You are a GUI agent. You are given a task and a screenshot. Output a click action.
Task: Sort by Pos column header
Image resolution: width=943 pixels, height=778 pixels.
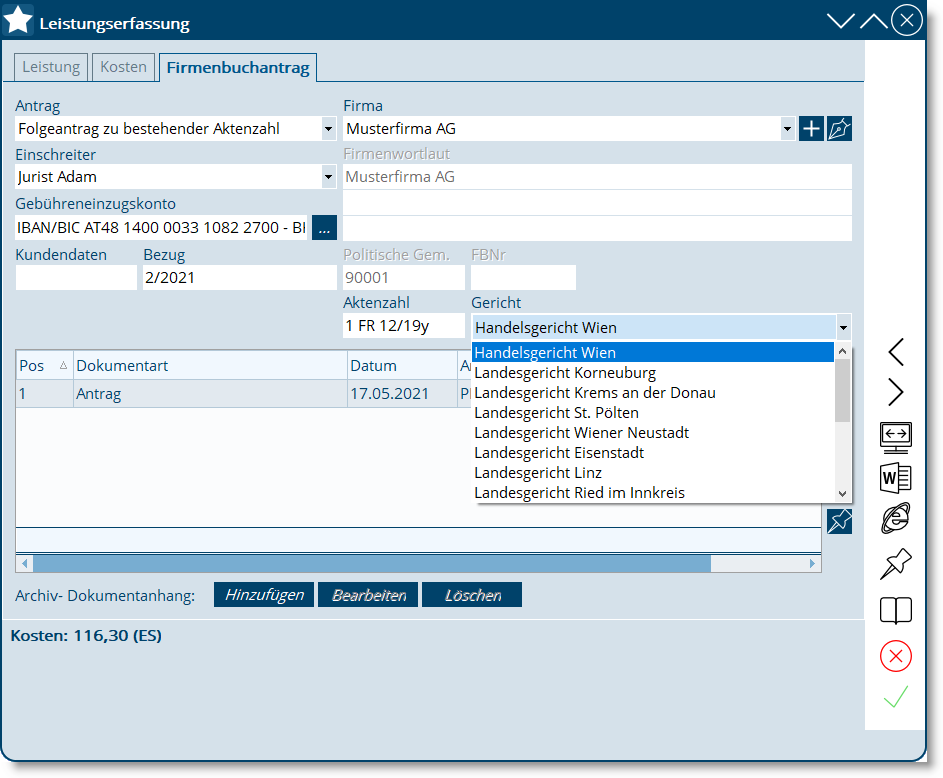coord(44,366)
